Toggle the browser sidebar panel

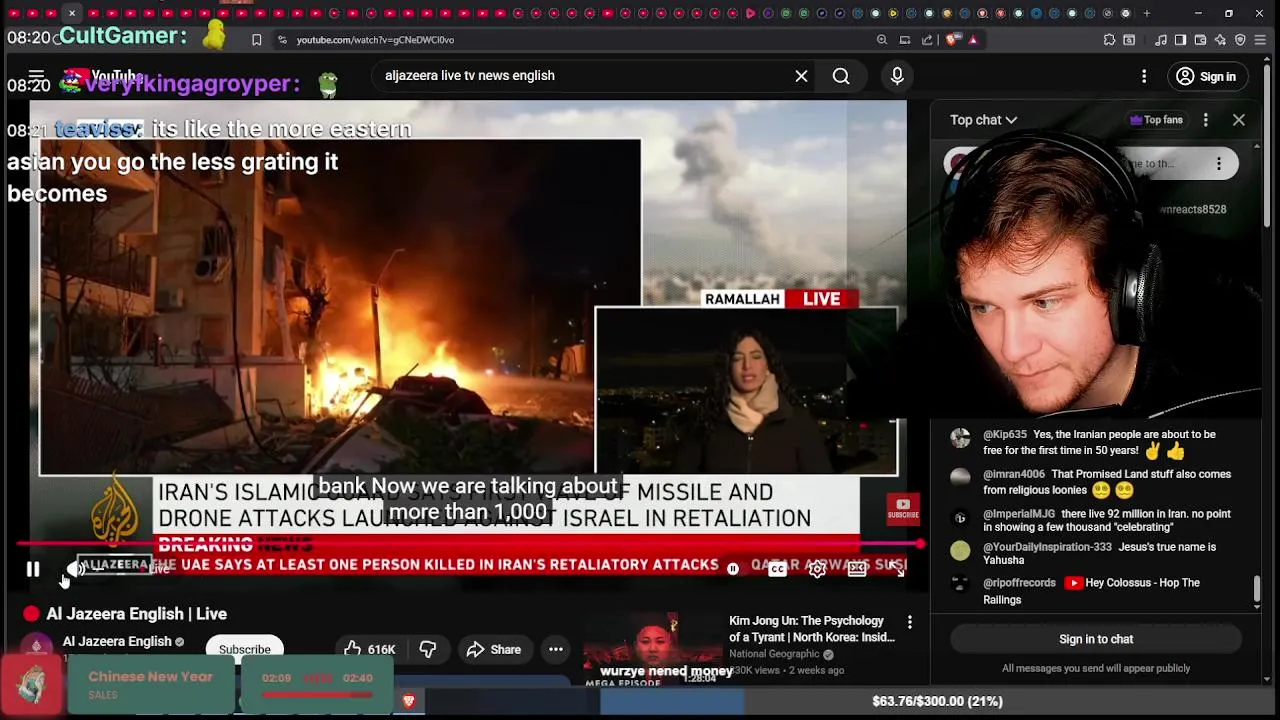[1180, 40]
